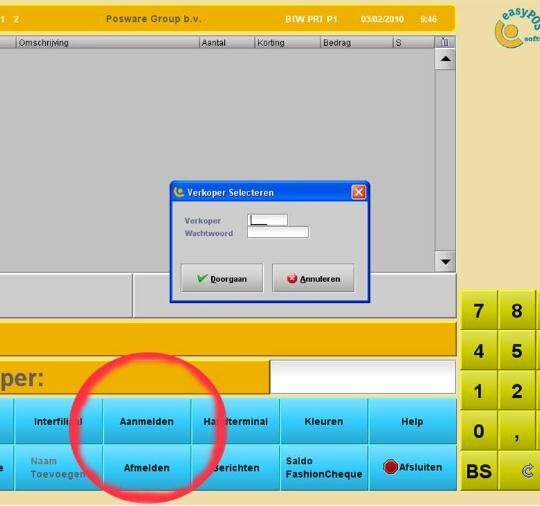Tap keypad digit 7
The width and height of the screenshot is (540, 506).
(x=479, y=310)
